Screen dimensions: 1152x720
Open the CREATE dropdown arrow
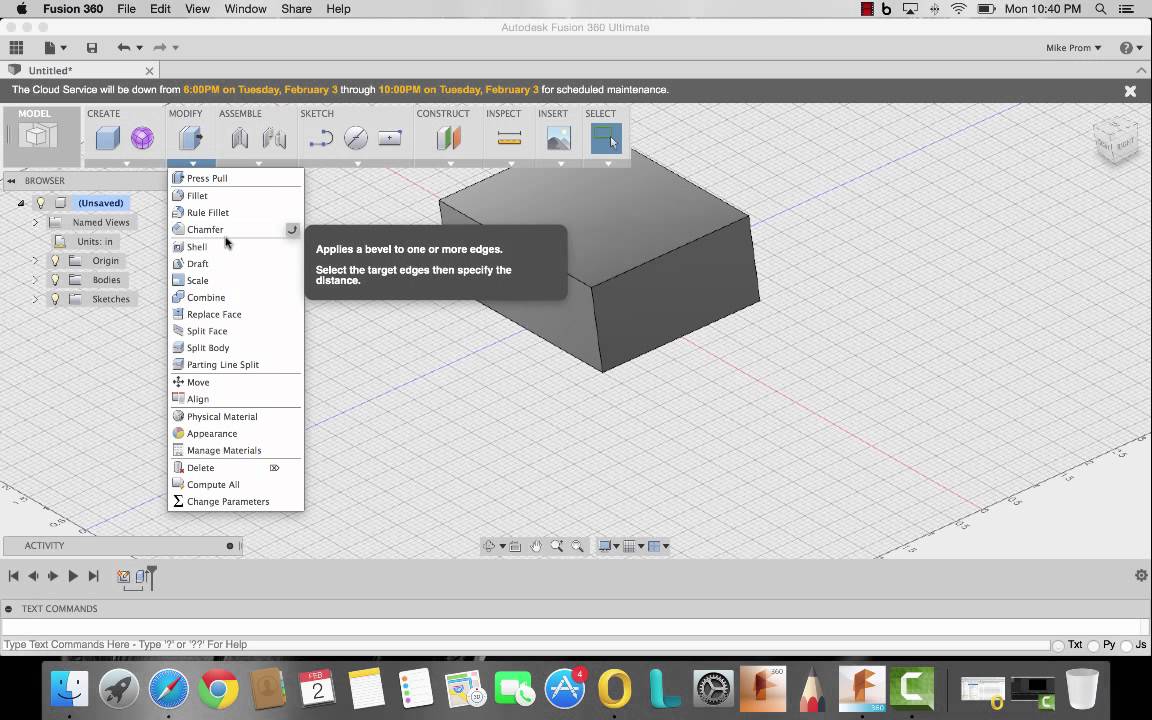tap(126, 163)
